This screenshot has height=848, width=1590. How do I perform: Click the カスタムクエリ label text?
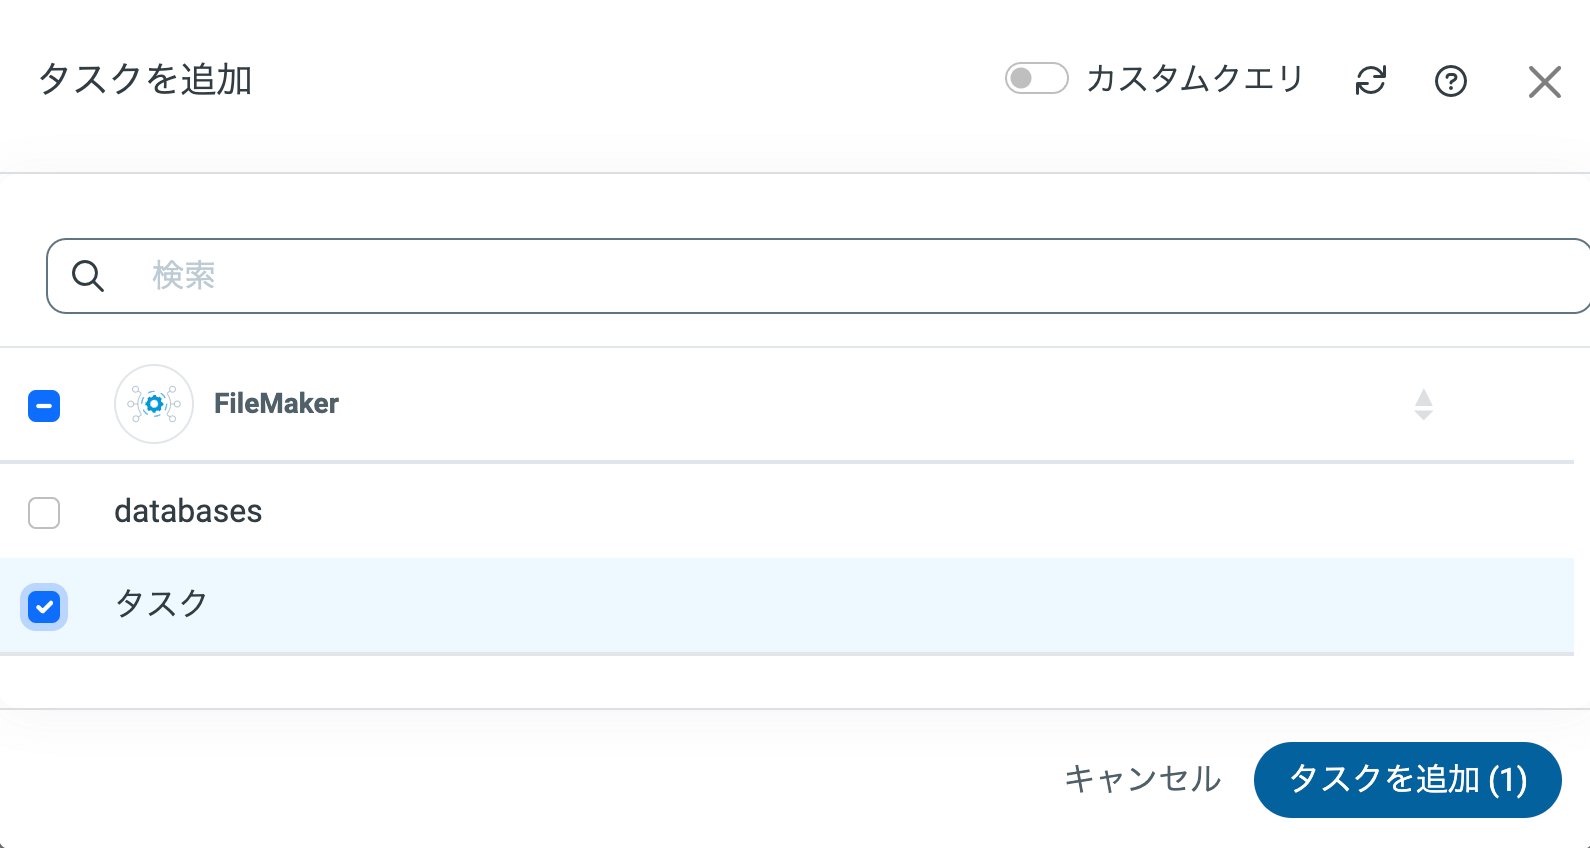1195,78
